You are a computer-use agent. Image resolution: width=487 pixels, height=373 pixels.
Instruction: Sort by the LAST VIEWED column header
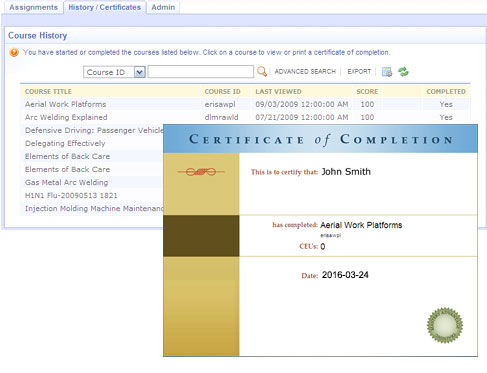[278, 91]
